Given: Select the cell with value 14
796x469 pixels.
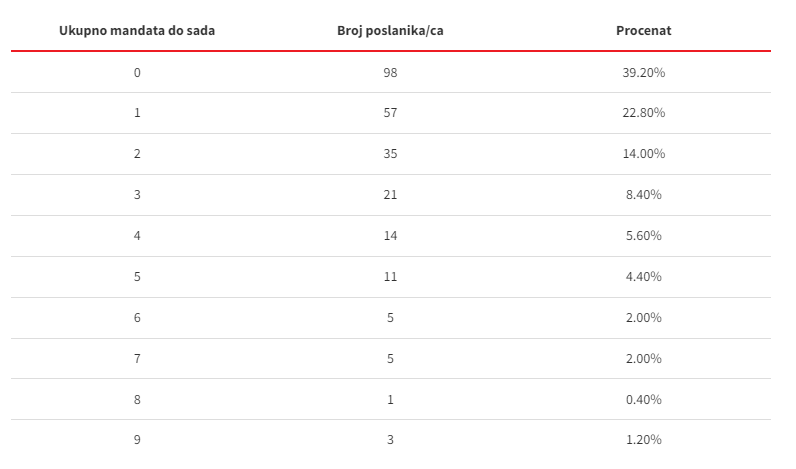Looking at the screenshot, I should 390,236.
